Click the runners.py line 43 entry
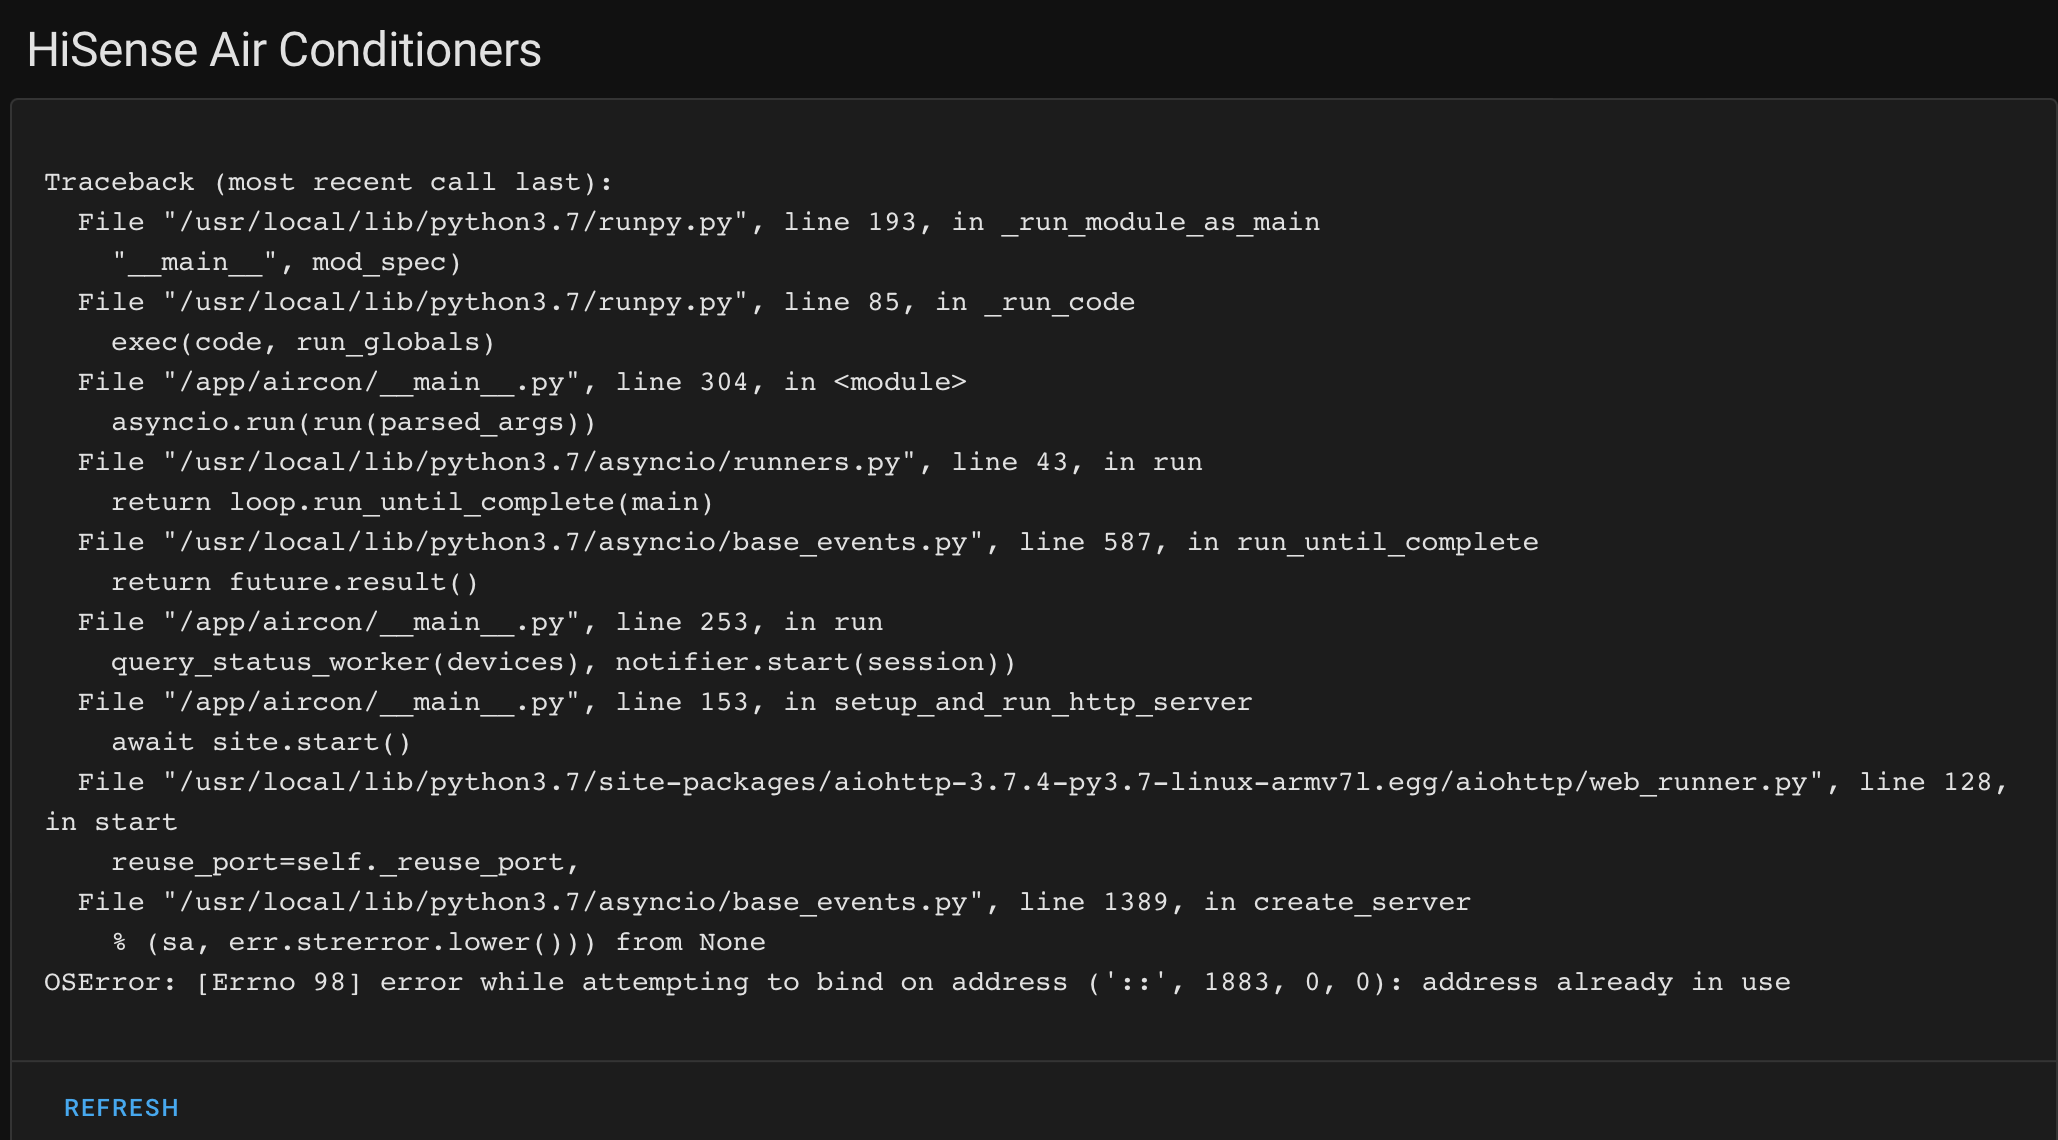Viewport: 2058px width, 1140px height. point(638,461)
